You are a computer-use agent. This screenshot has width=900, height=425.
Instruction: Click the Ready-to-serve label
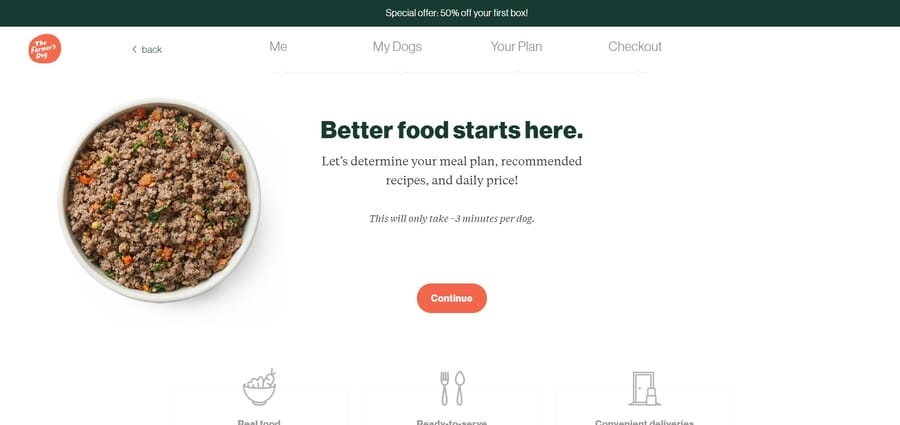(452, 422)
